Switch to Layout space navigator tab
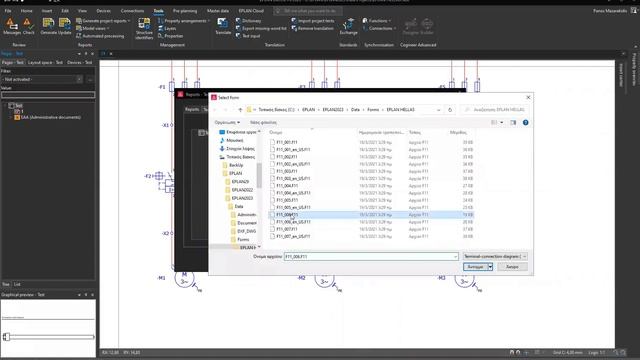 pos(45,62)
